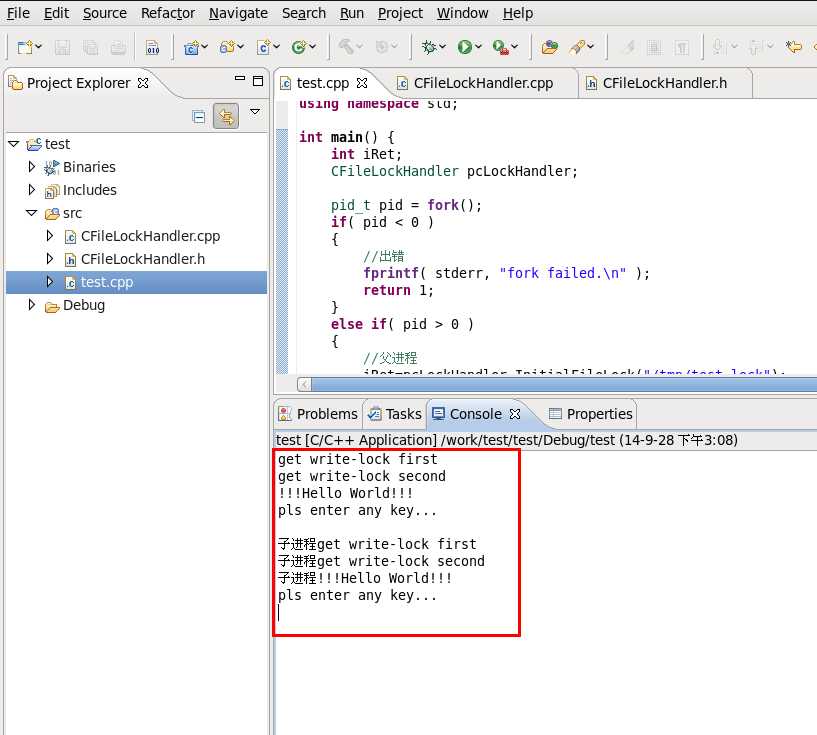Collapse the test project node
Image resolution: width=817 pixels, height=735 pixels.
click(14, 144)
